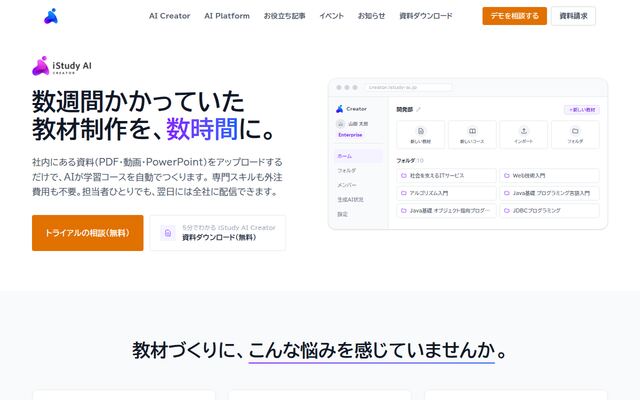Click the フォルダ folder icon tile
The width and height of the screenshot is (640, 400).
pos(575,135)
